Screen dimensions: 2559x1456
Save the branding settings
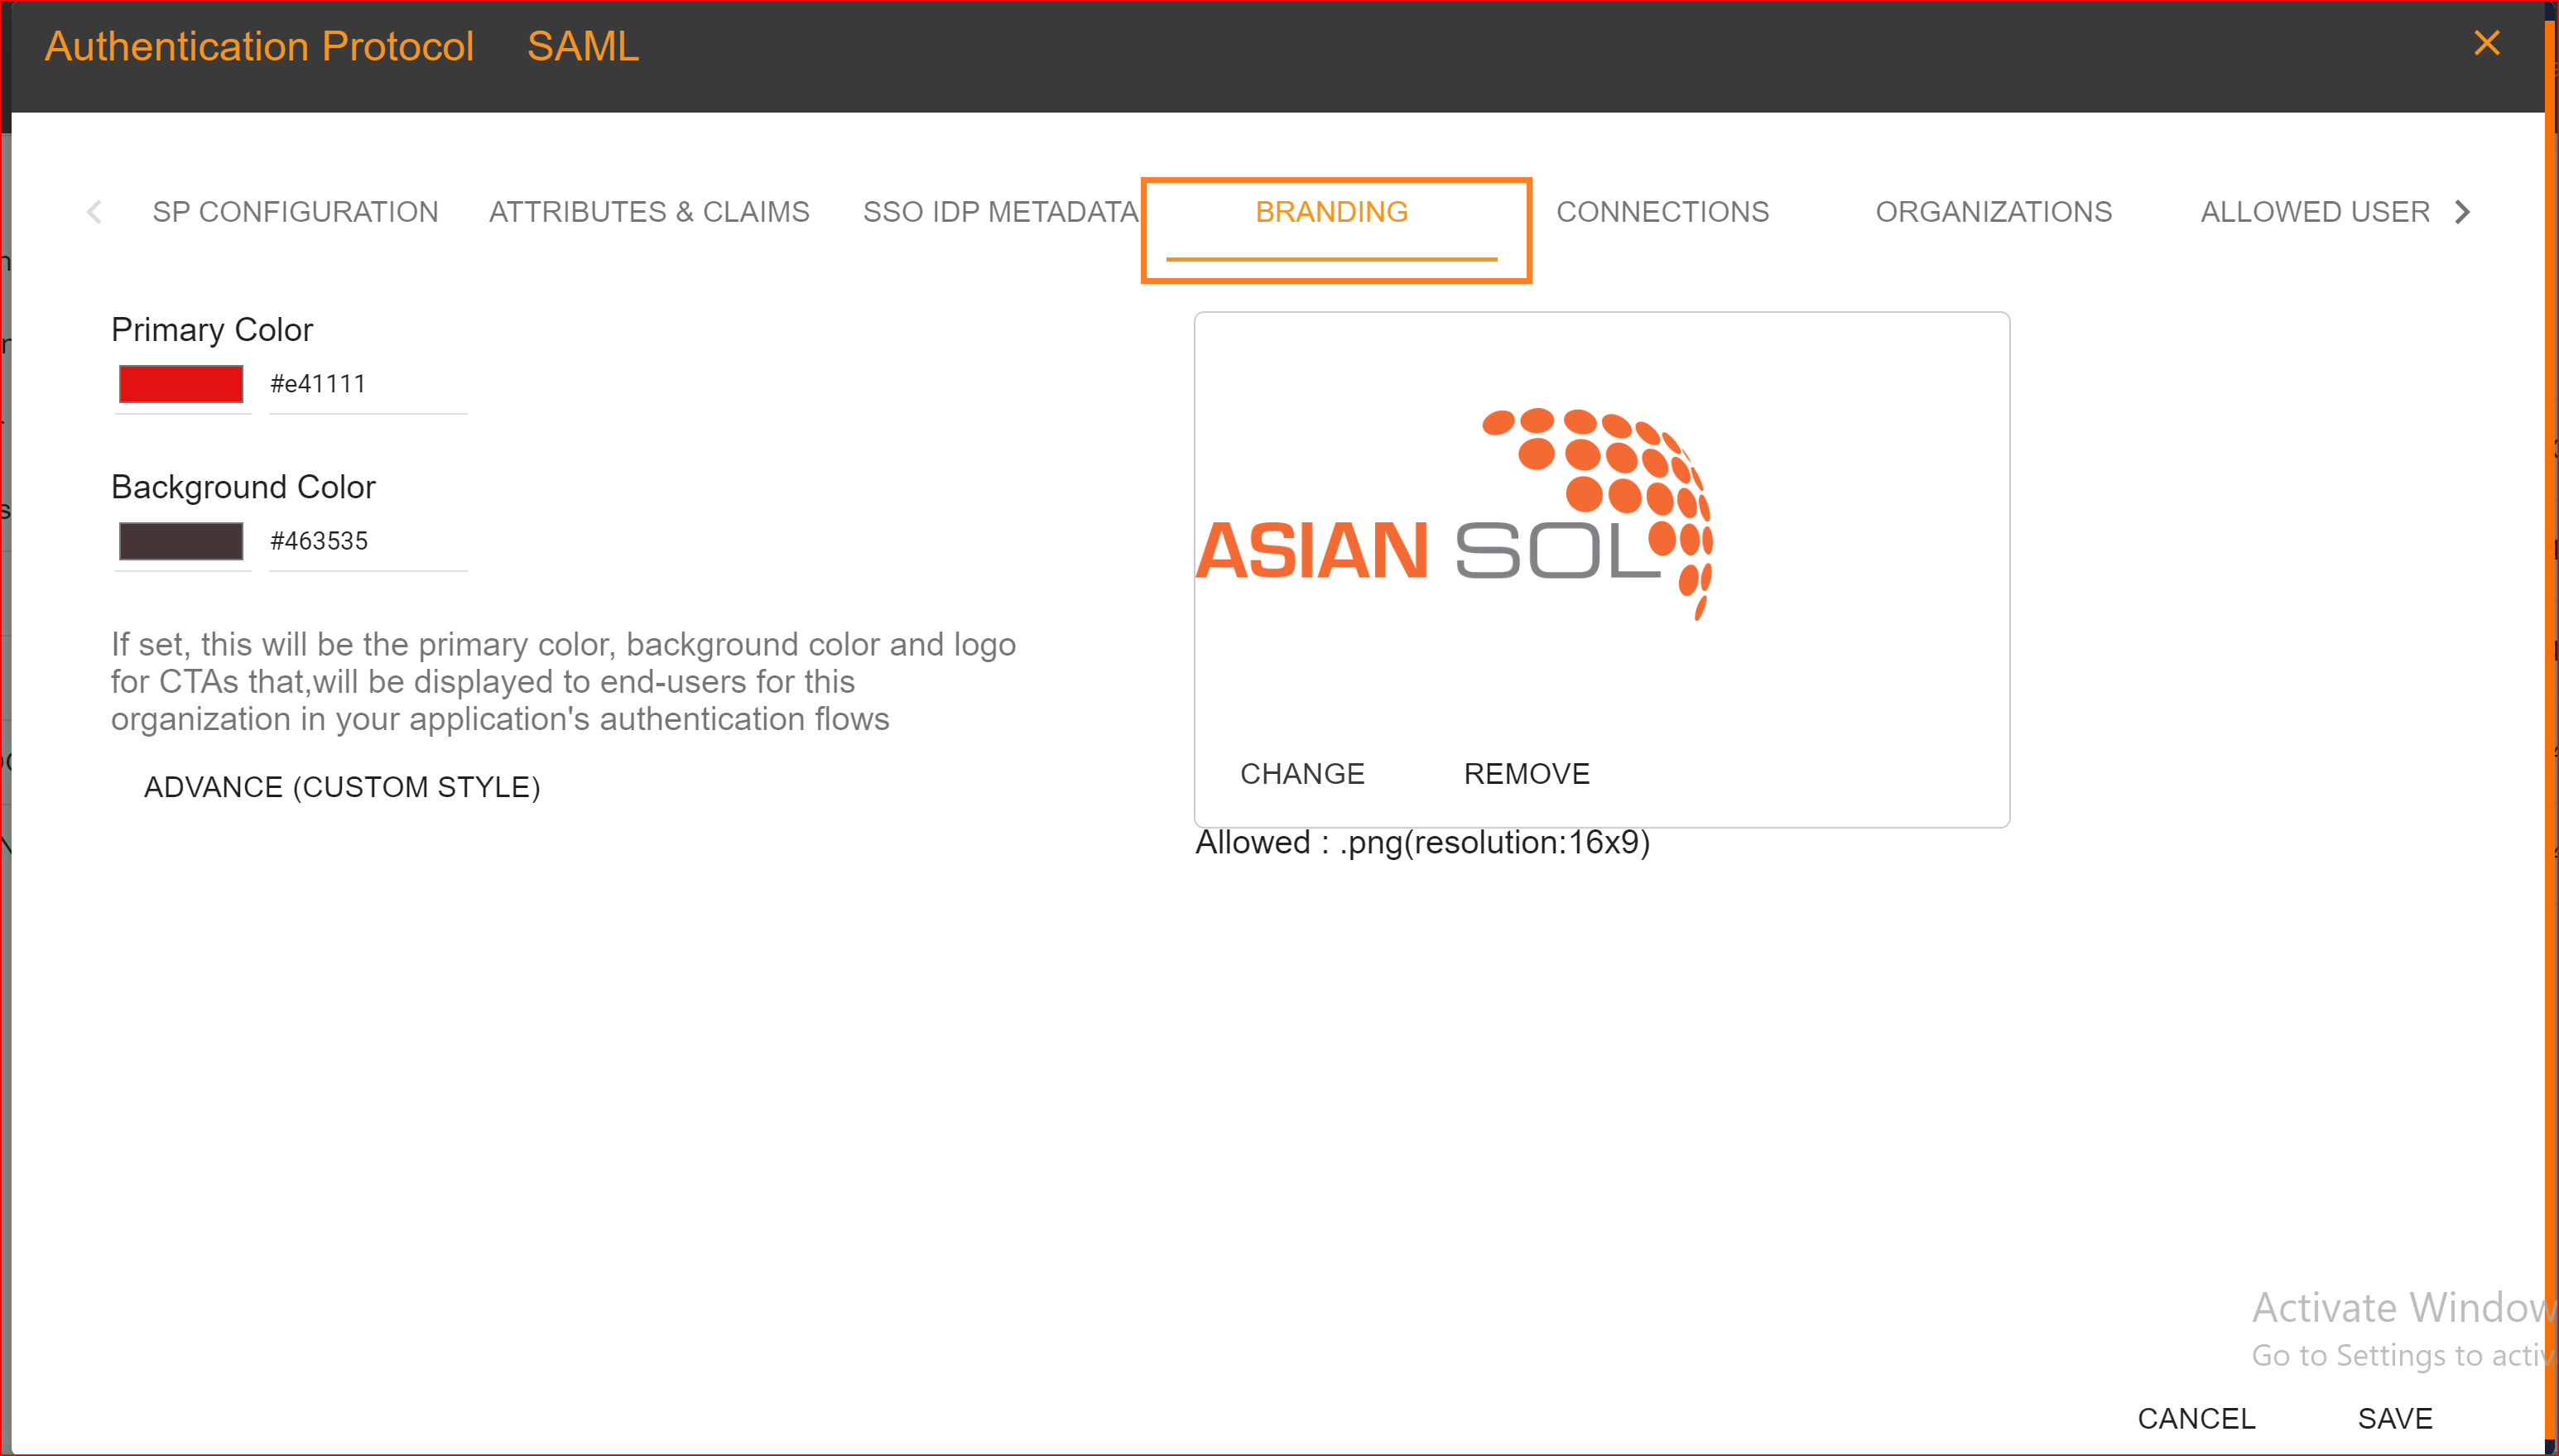click(2394, 1418)
